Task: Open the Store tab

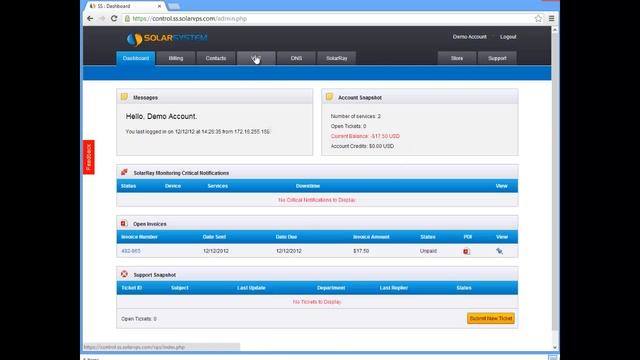Action: point(457,58)
